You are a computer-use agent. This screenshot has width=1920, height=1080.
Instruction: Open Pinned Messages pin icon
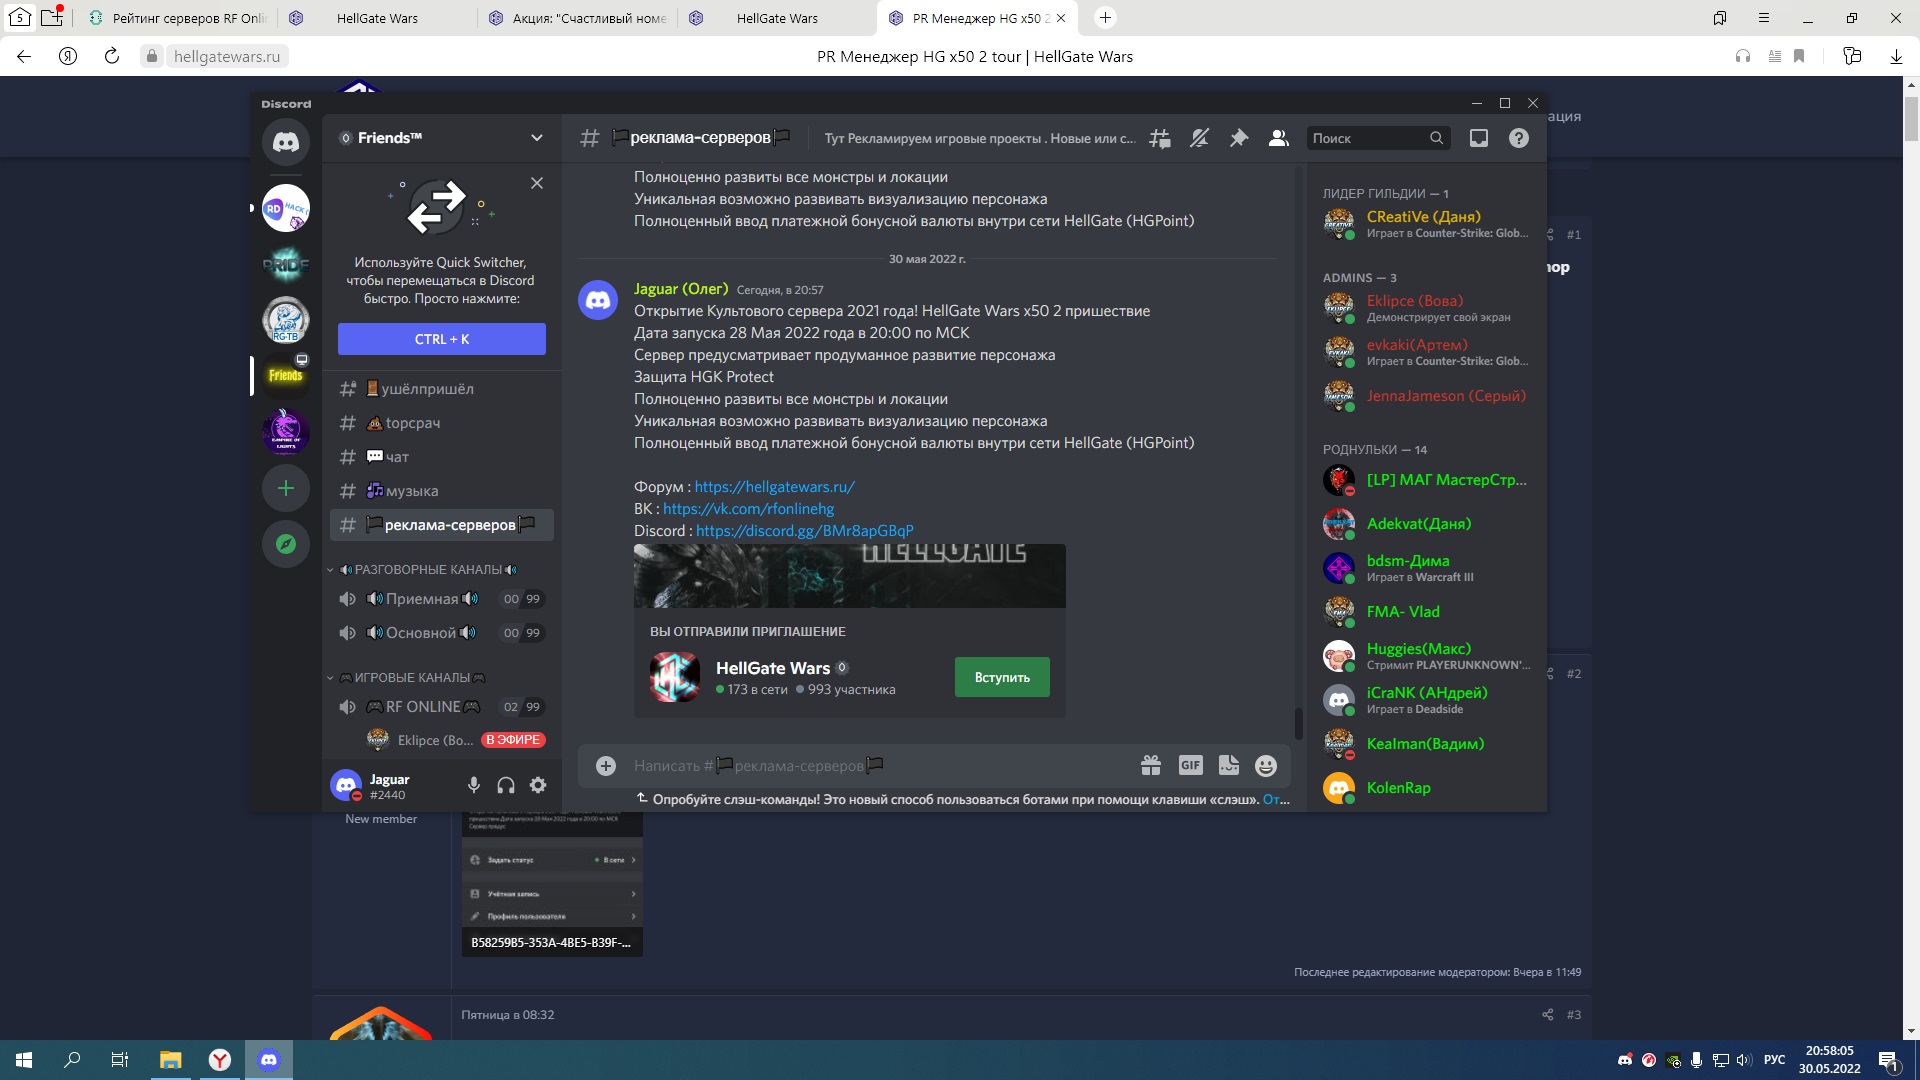pos(1239,138)
